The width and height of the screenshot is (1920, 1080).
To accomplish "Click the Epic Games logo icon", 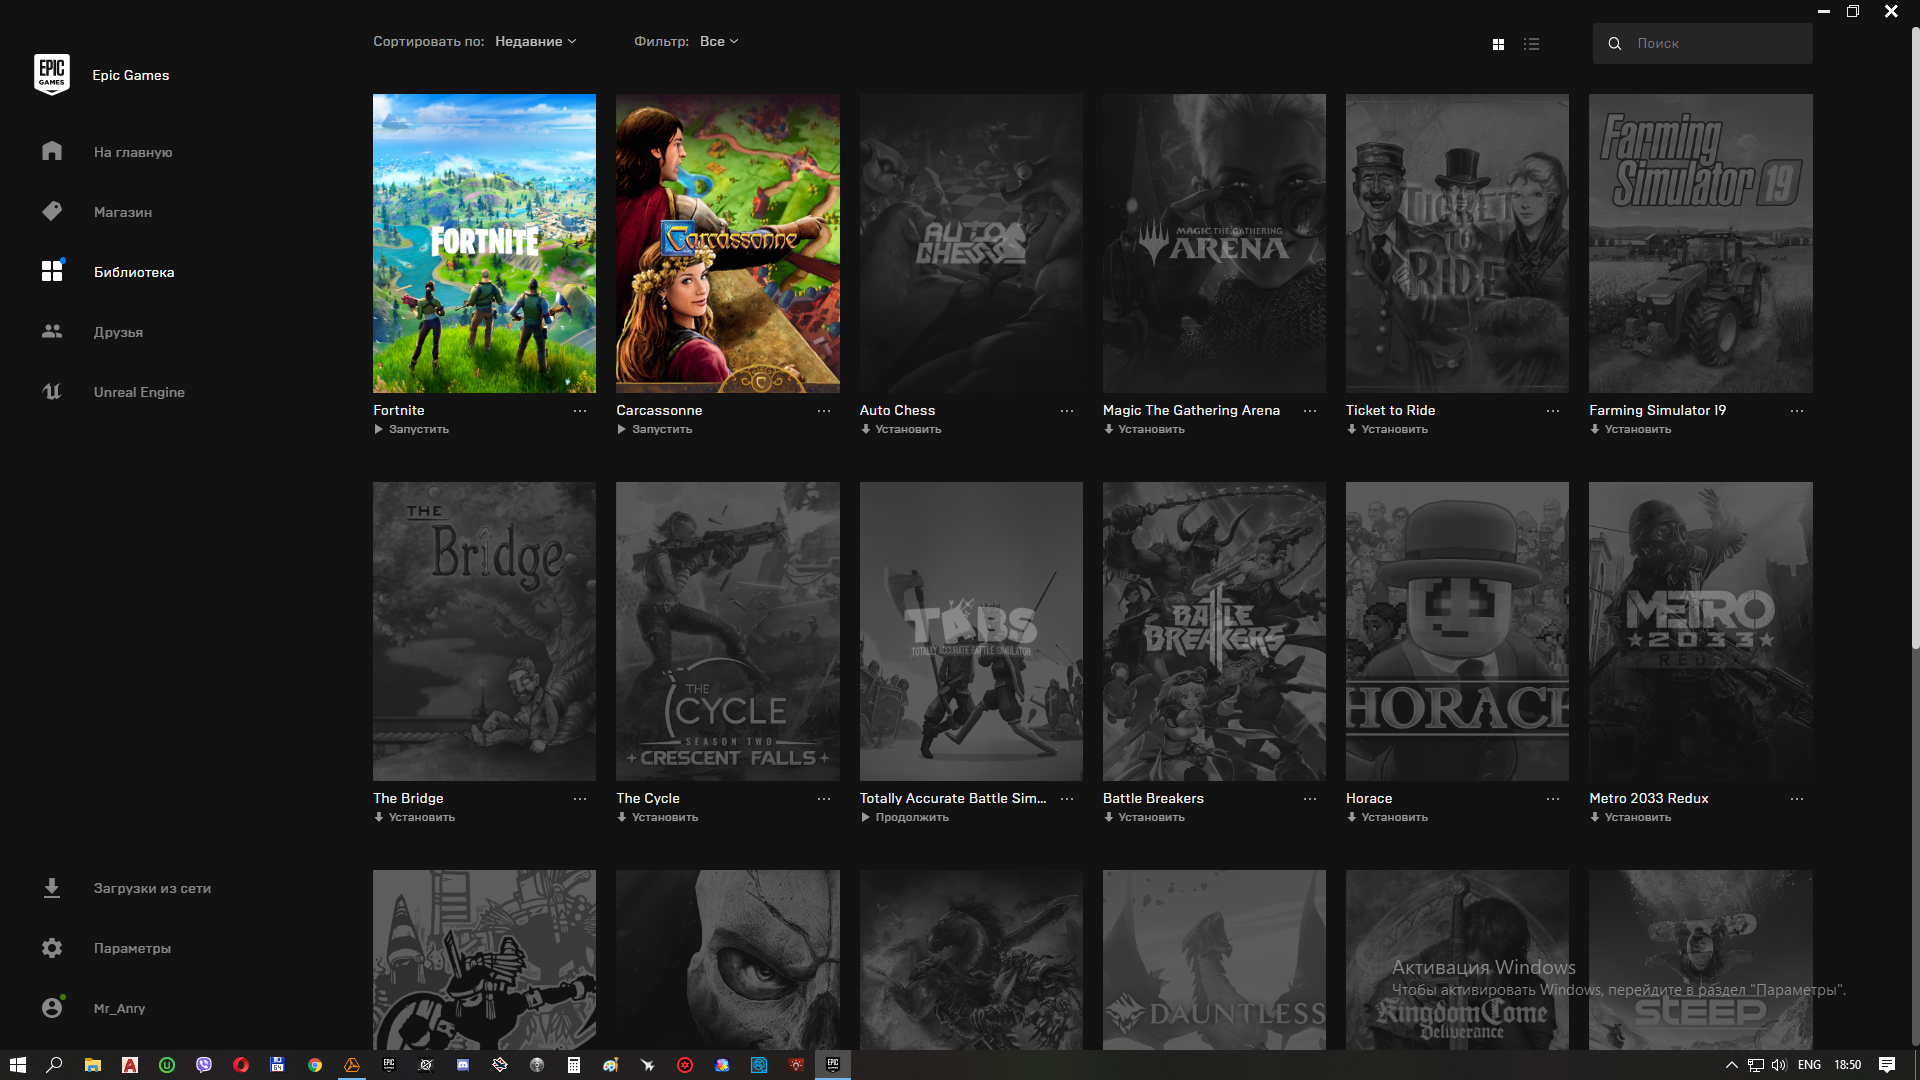I will click(52, 75).
